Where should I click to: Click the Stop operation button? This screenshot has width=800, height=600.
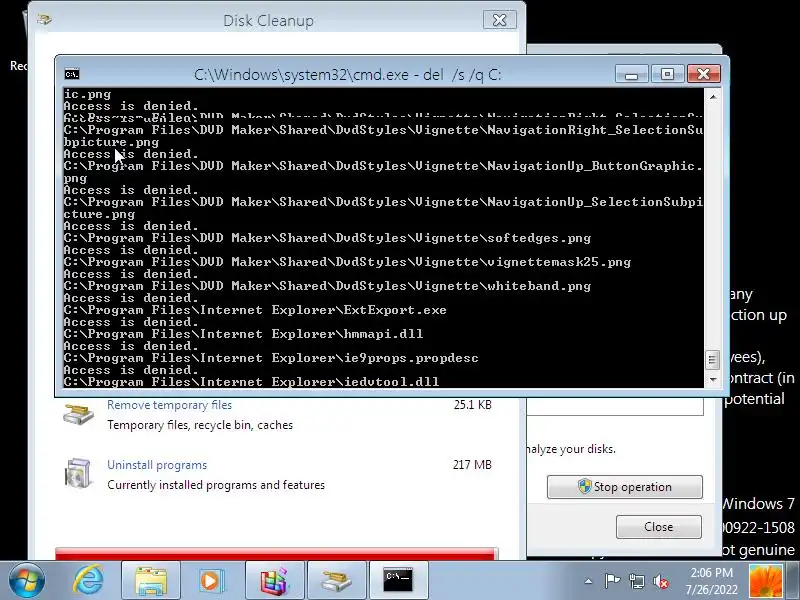(624, 487)
